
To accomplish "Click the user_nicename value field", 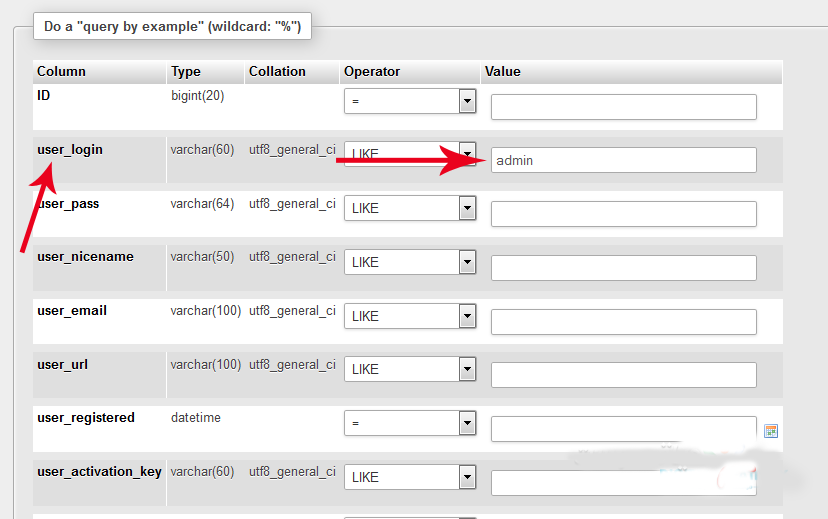I will click(x=623, y=268).
